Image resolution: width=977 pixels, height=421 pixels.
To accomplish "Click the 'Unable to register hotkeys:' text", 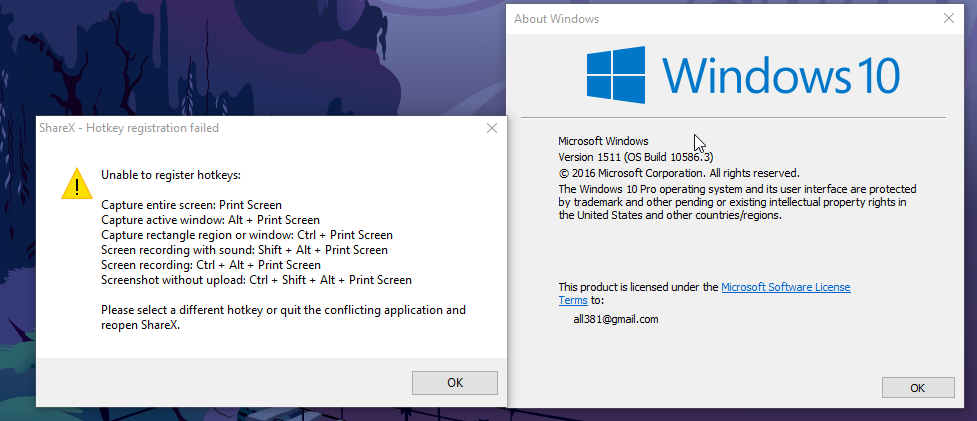I will point(171,175).
